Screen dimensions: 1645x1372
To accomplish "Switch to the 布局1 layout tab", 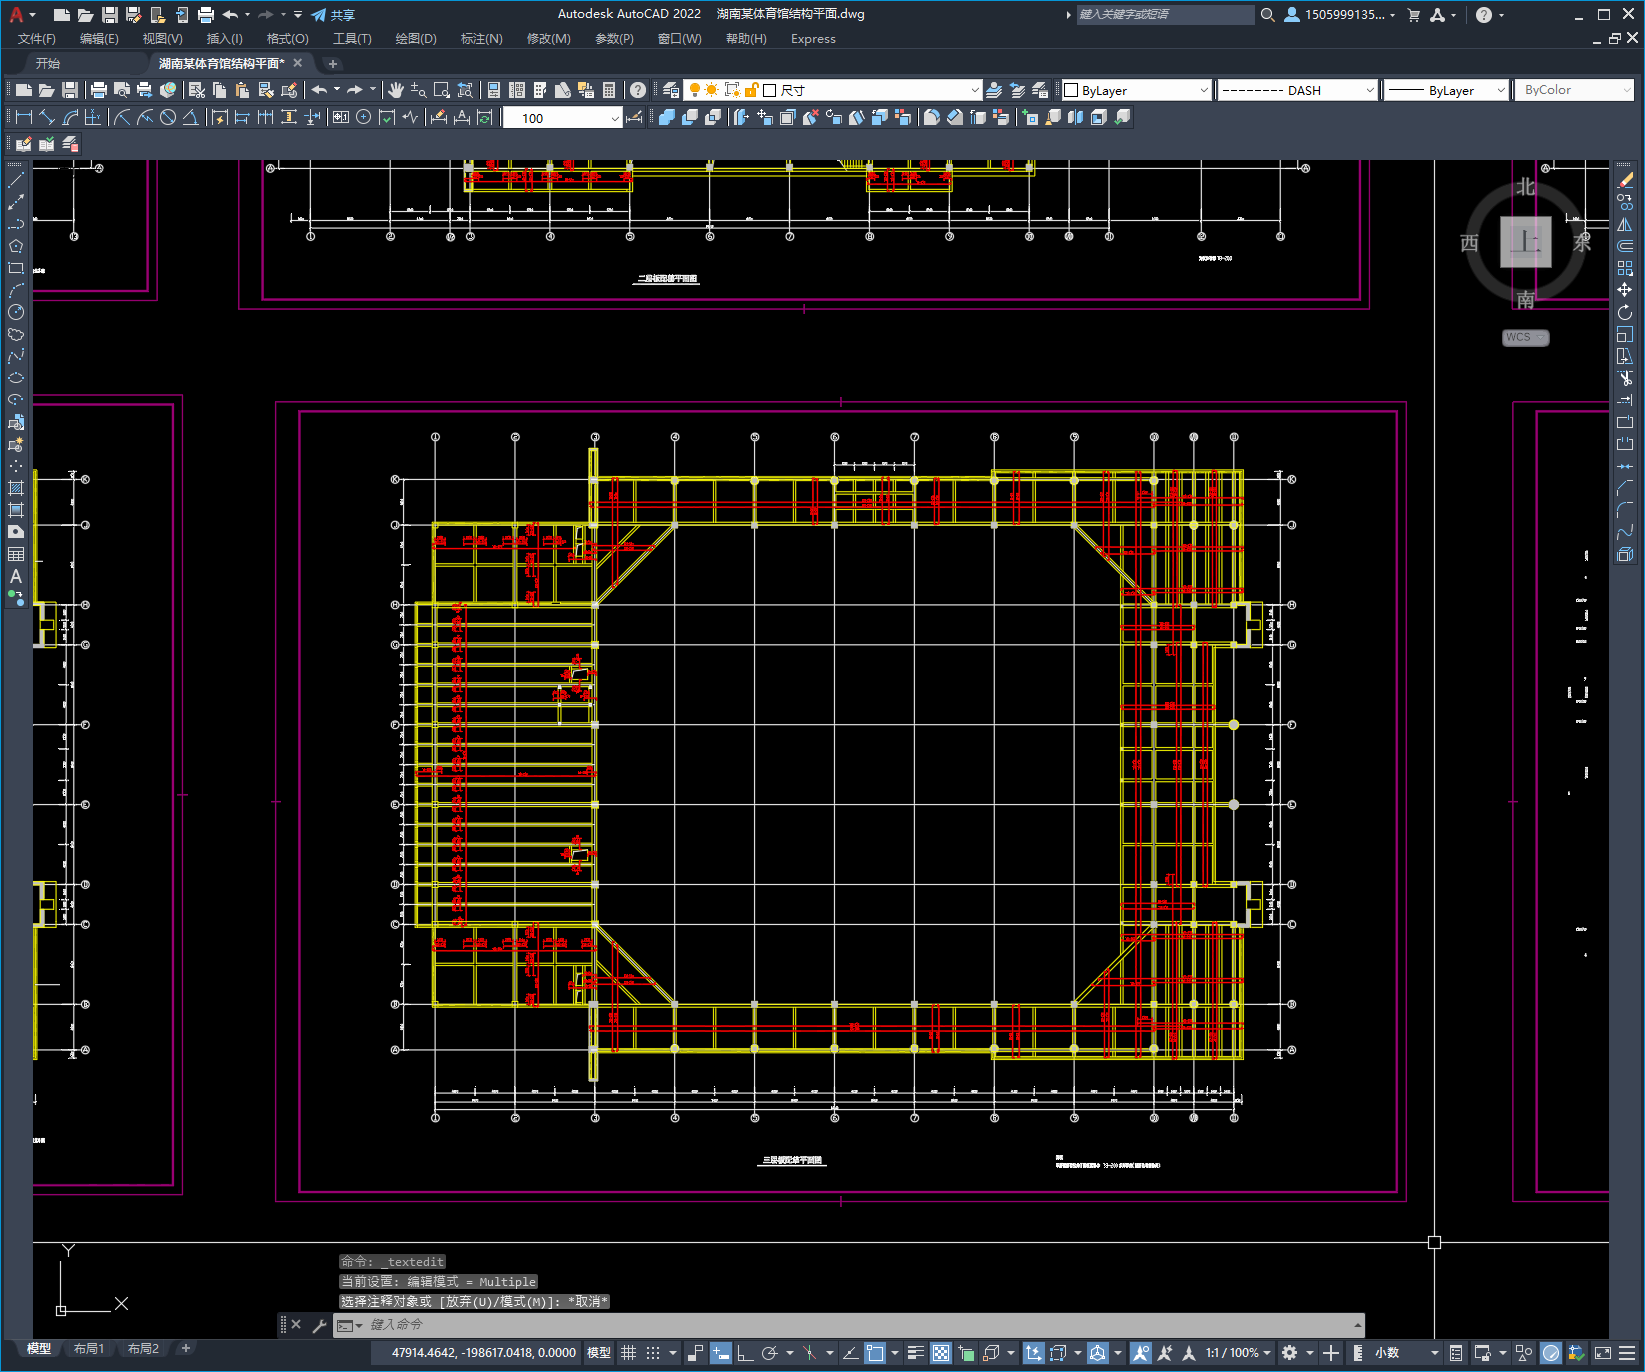I will point(89,1348).
